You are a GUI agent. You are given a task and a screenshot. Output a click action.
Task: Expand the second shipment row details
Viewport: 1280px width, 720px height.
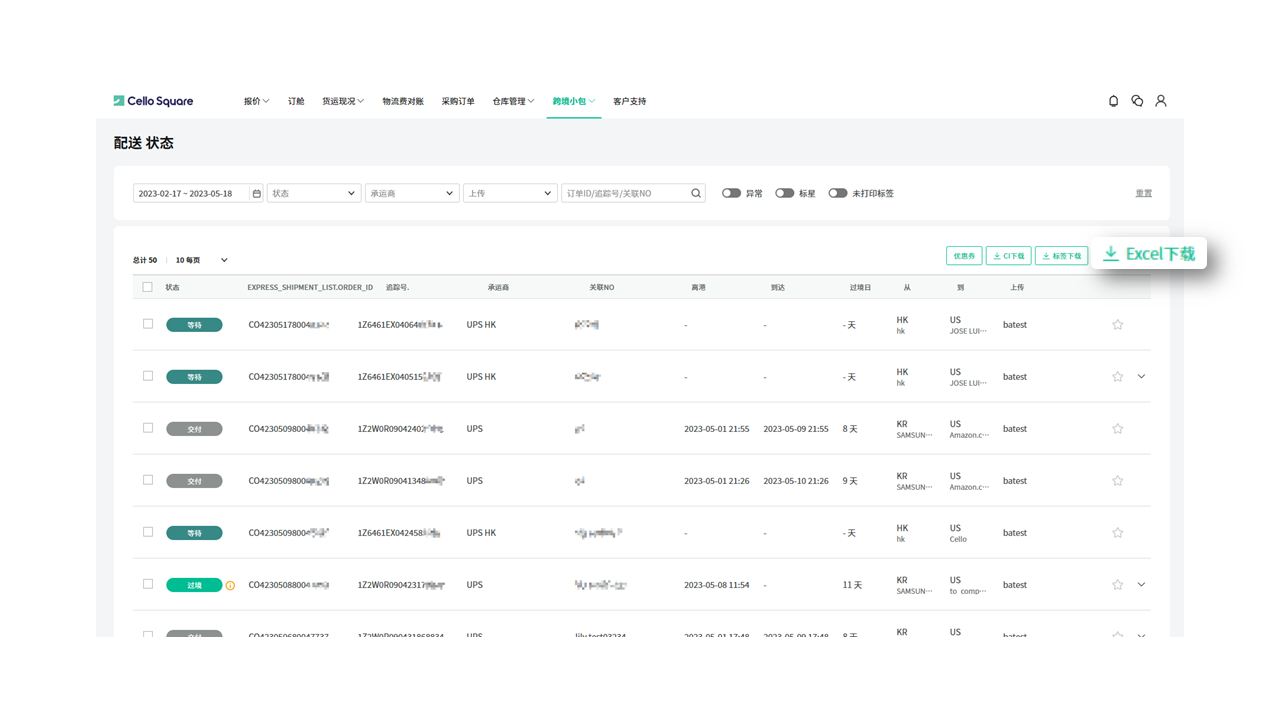[x=1141, y=377]
